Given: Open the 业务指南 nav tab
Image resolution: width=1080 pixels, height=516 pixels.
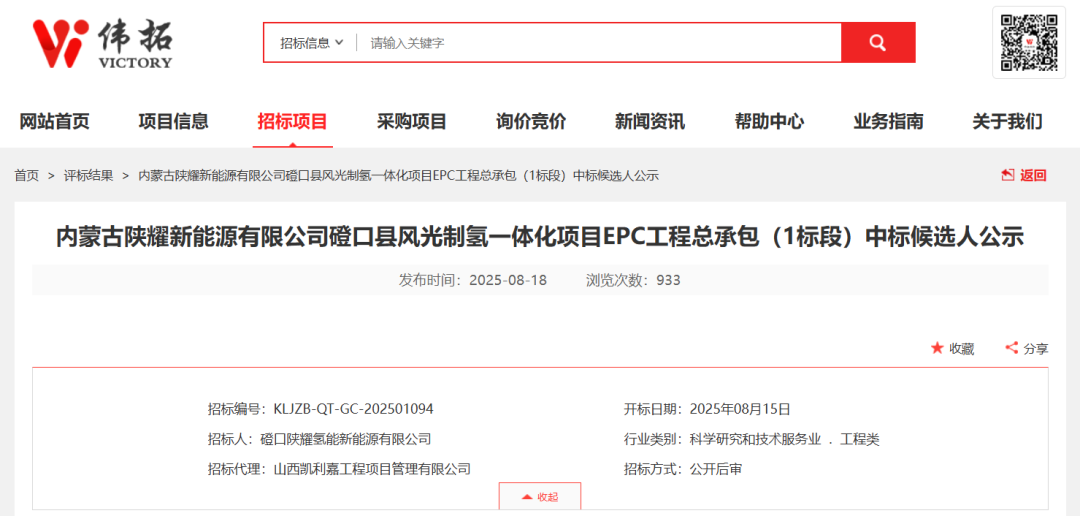Looking at the screenshot, I should (887, 121).
